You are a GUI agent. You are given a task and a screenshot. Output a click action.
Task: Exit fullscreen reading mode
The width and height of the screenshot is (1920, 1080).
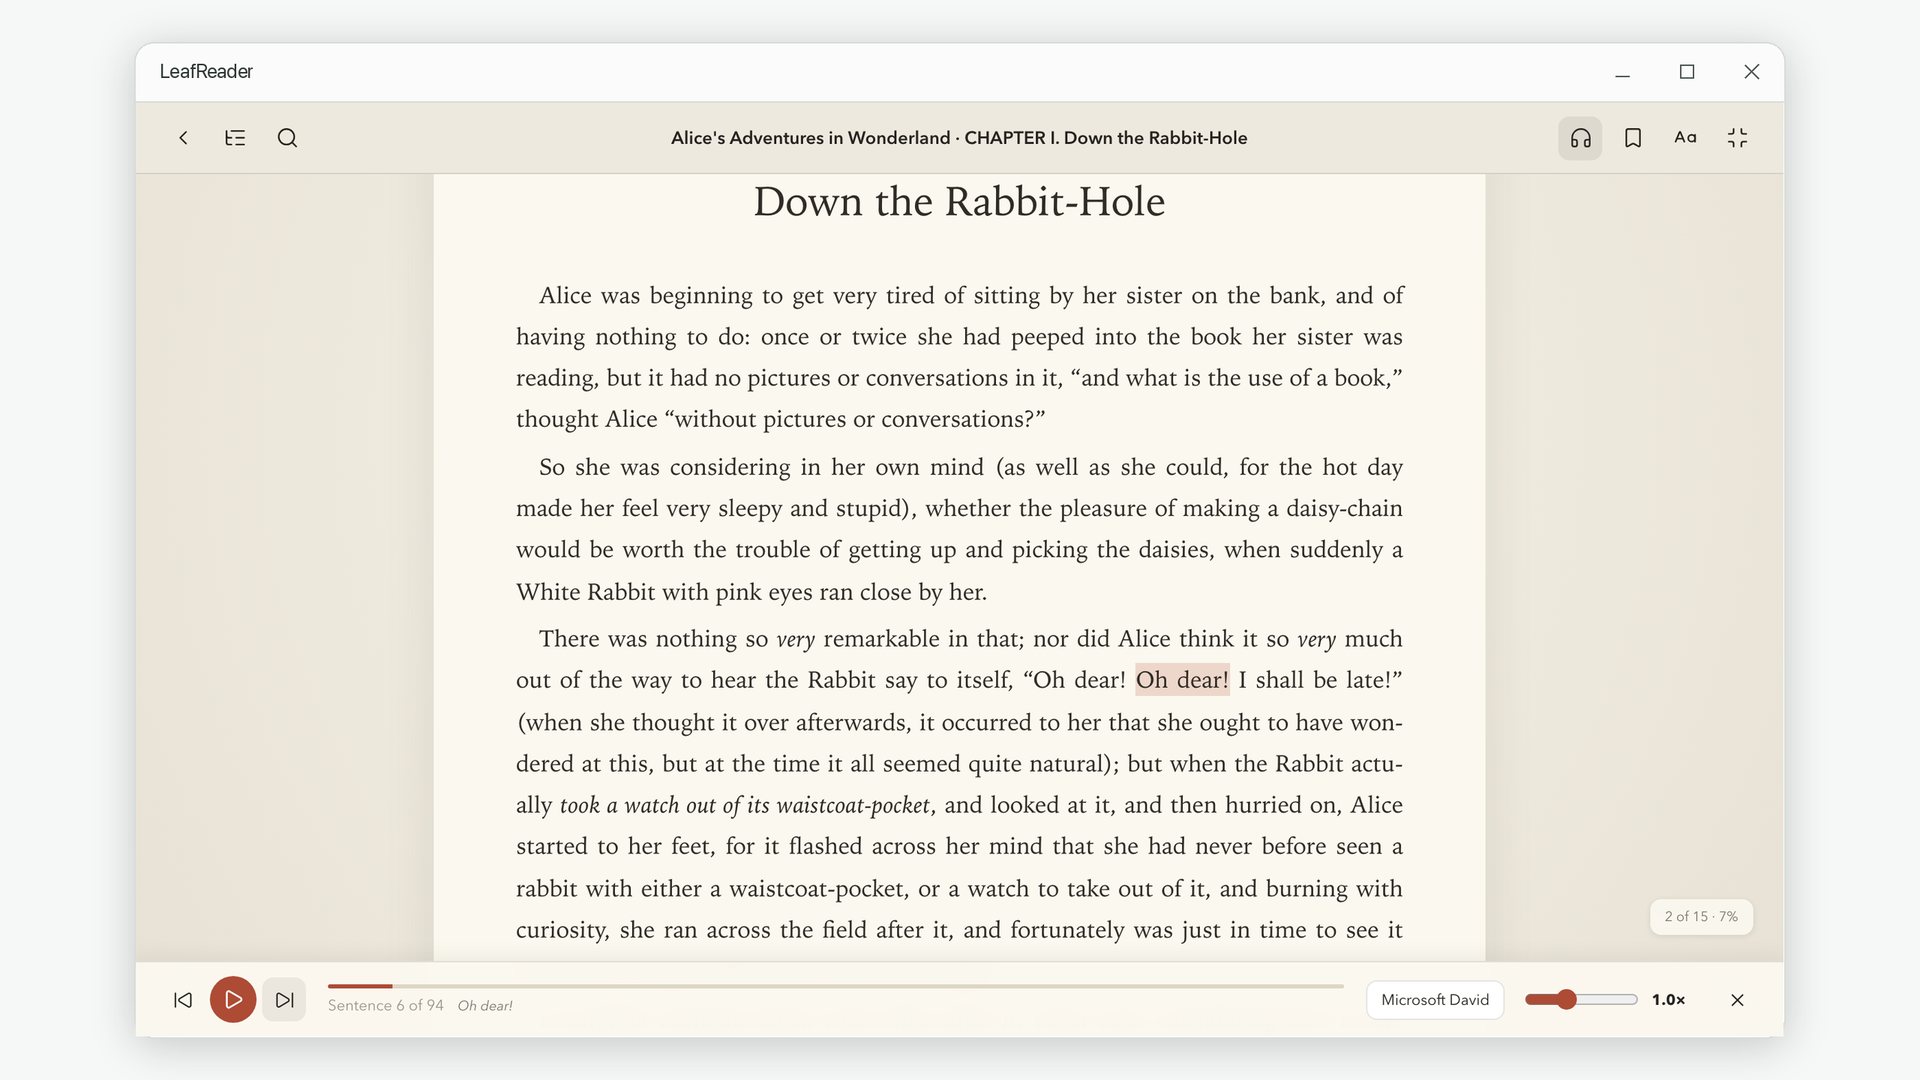1737,138
